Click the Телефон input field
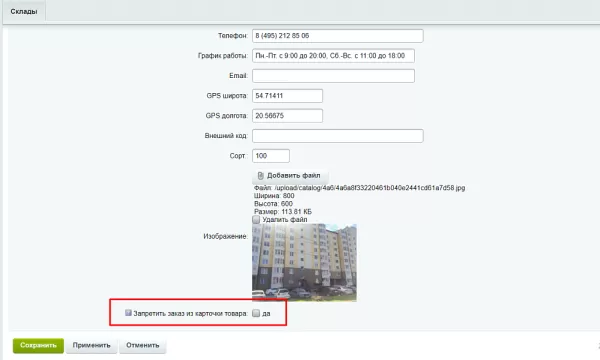Image resolution: width=600 pixels, height=360 pixels. 338,36
